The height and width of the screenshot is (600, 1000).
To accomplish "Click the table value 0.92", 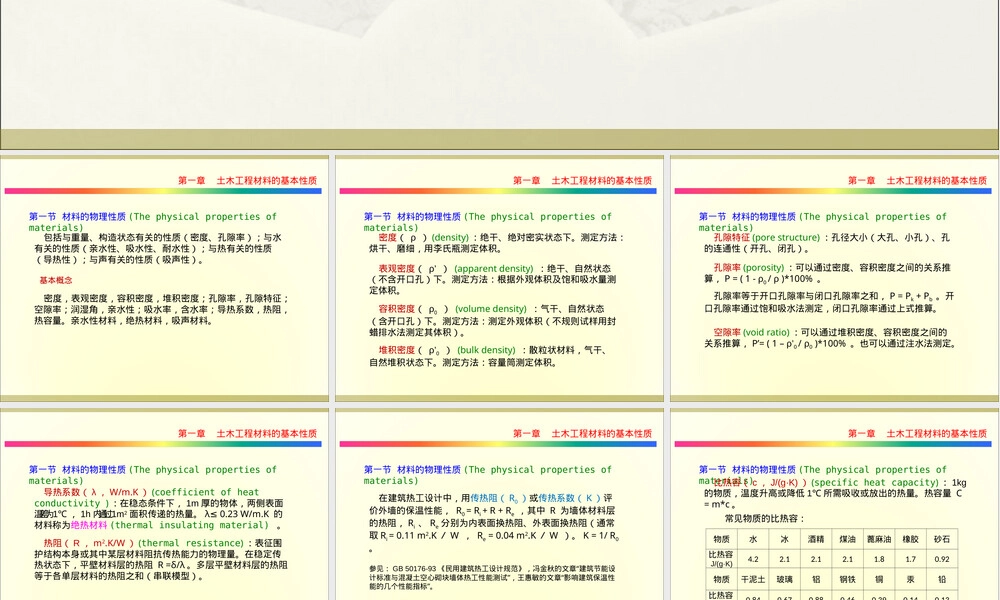I will tap(942, 559).
